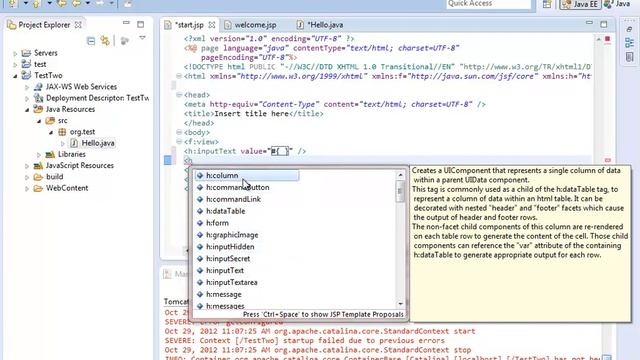Image resolution: width=640 pixels, height=360 pixels.
Task: Click proposals list scroll down arrow
Action: [x=400, y=304]
